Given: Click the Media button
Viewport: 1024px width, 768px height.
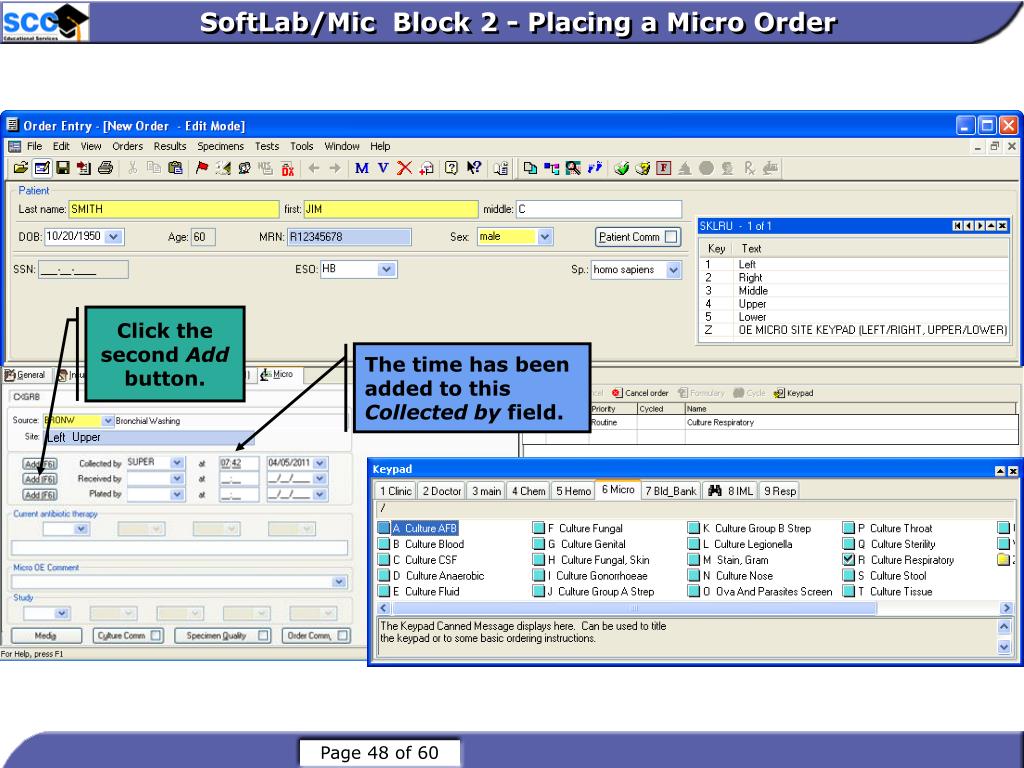Looking at the screenshot, I should click(46, 635).
